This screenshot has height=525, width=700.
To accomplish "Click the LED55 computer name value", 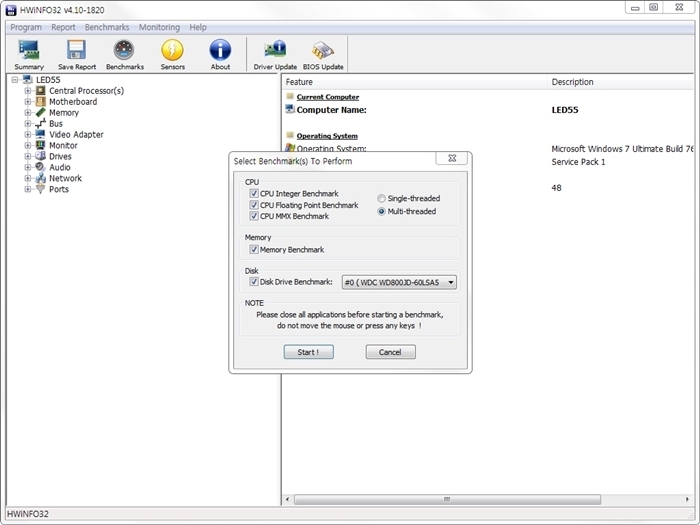I will 565,110.
